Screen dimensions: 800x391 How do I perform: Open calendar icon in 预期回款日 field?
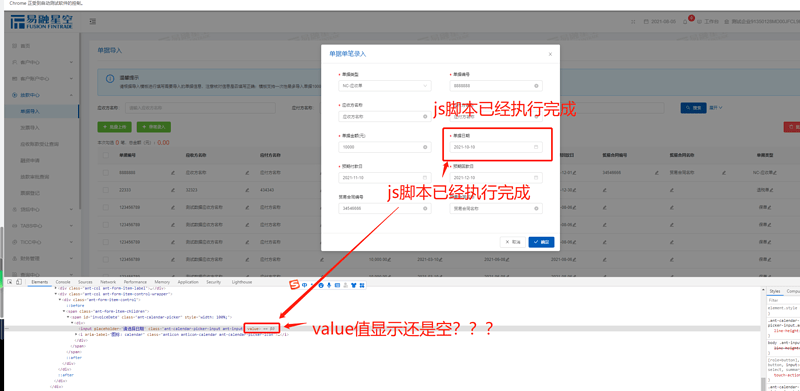click(x=536, y=178)
